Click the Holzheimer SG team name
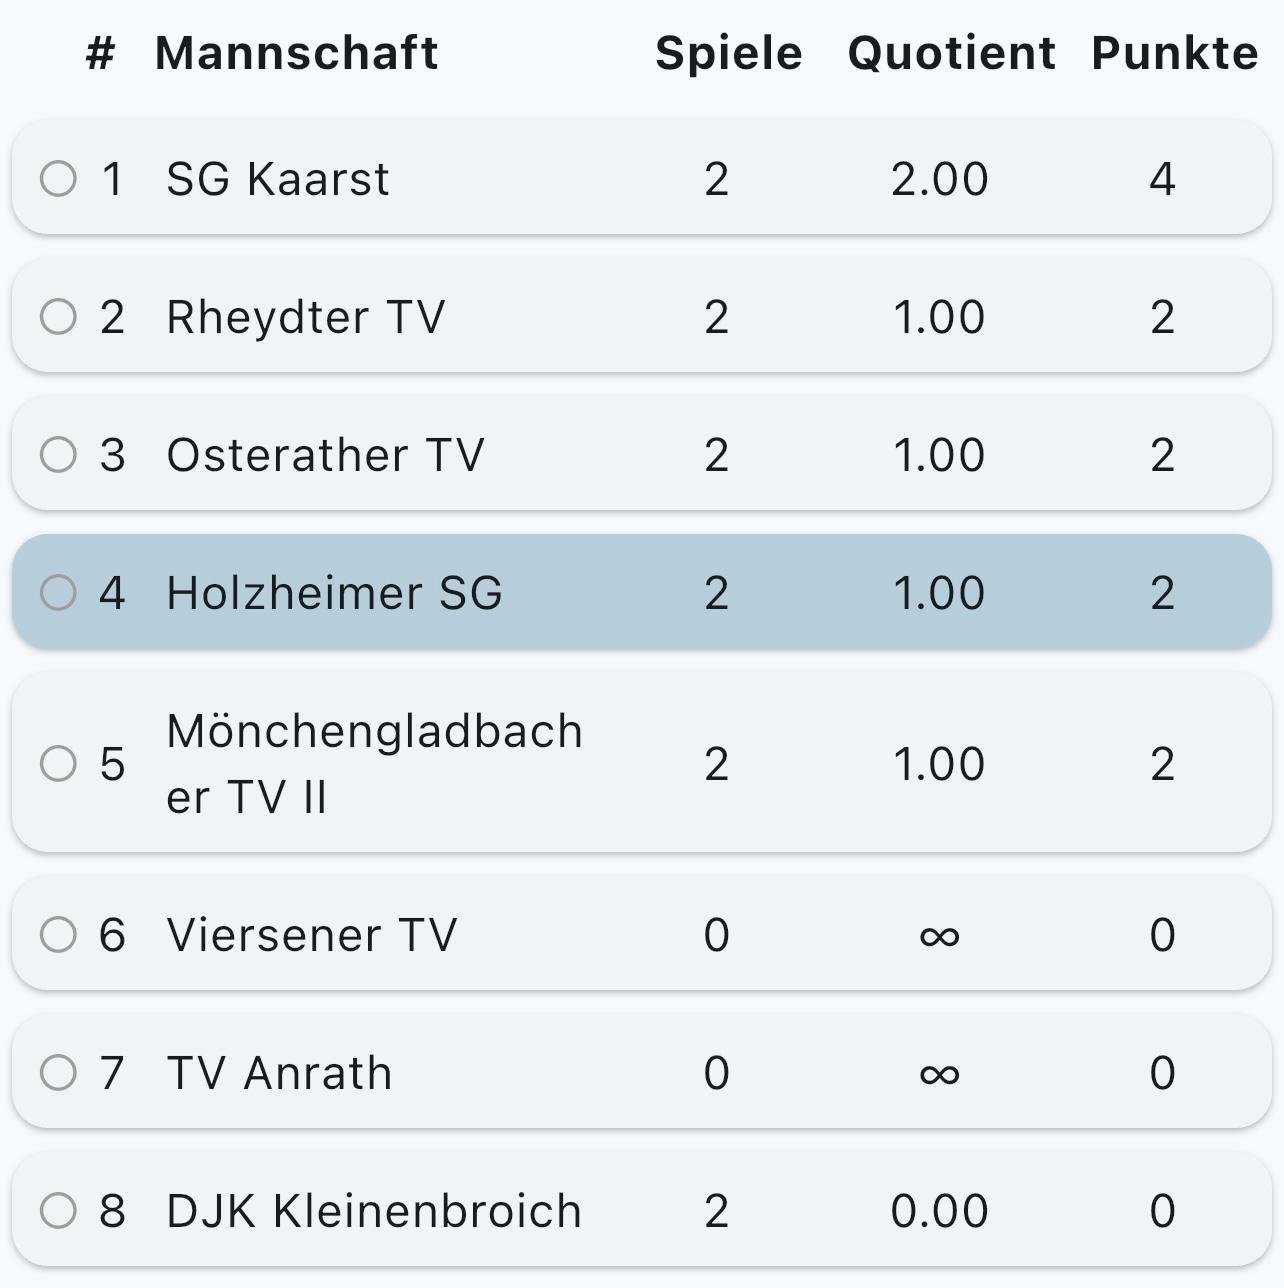 click(x=334, y=593)
